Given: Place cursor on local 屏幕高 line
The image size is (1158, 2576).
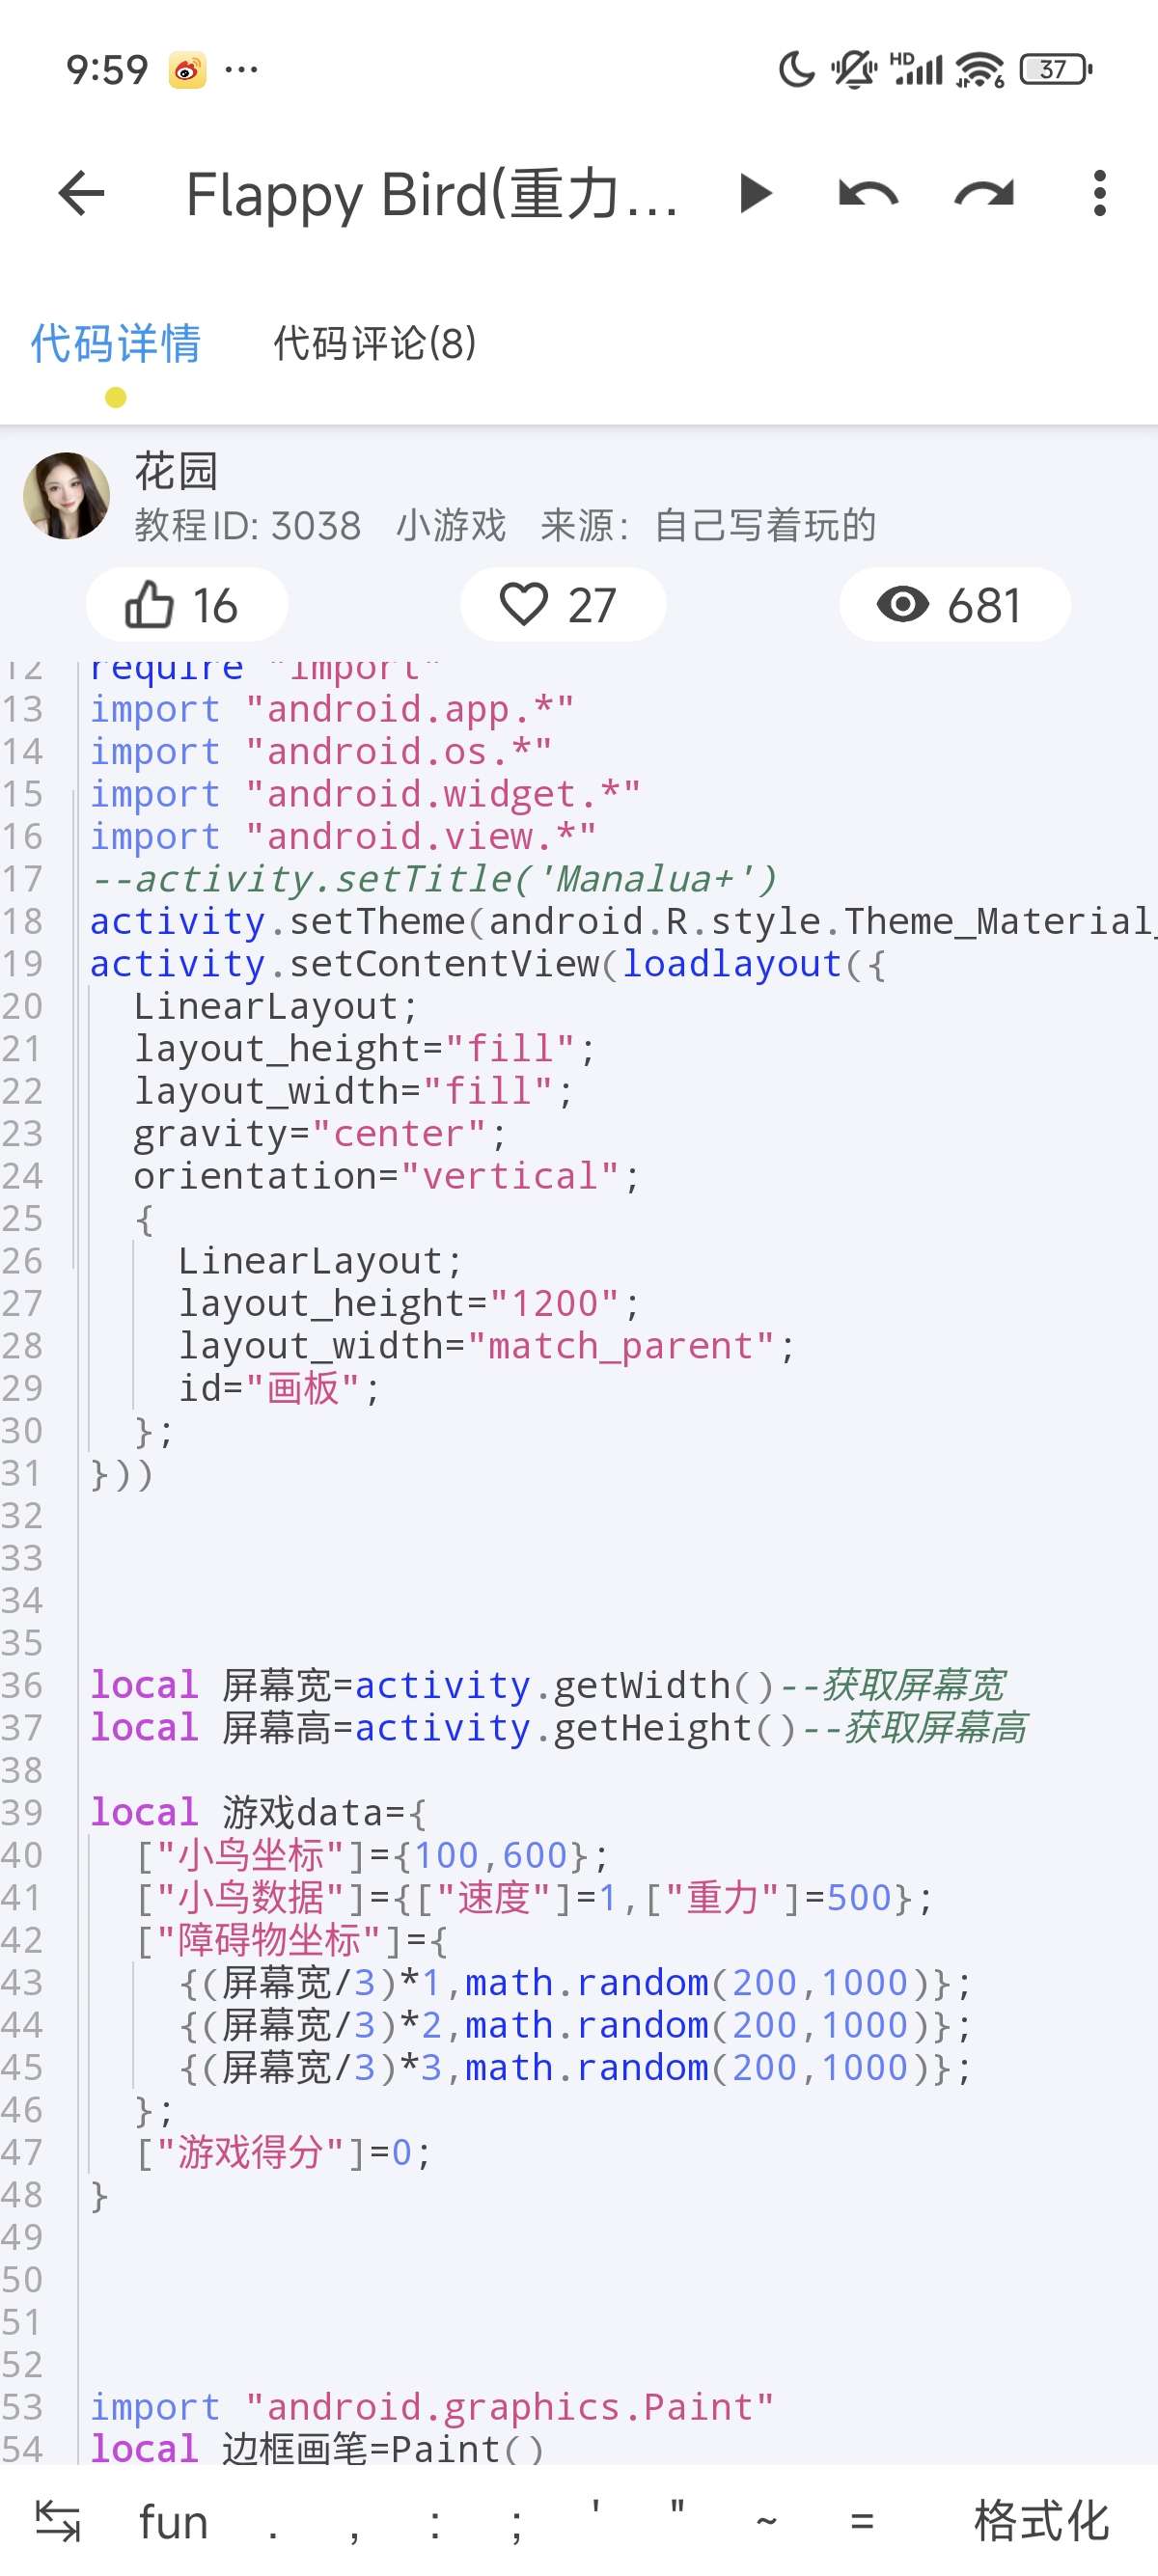Looking at the screenshot, I should pyautogui.click(x=558, y=1728).
